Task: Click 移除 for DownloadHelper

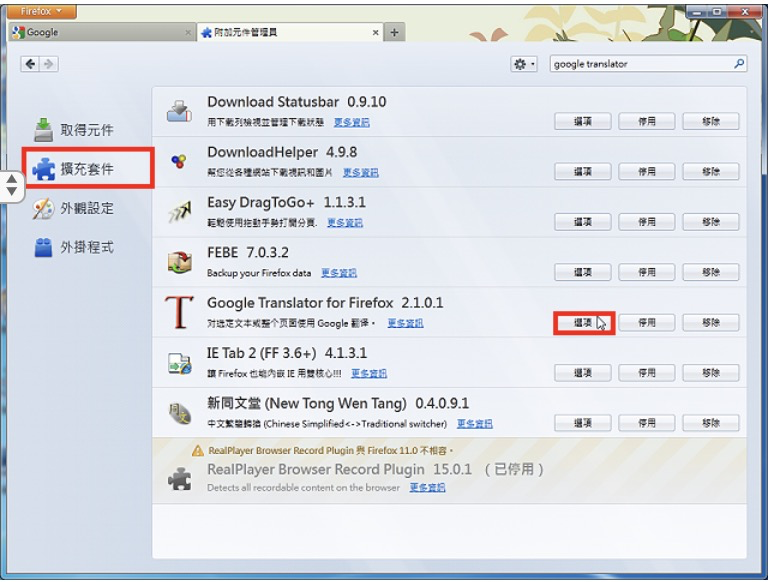Action: 711,171
